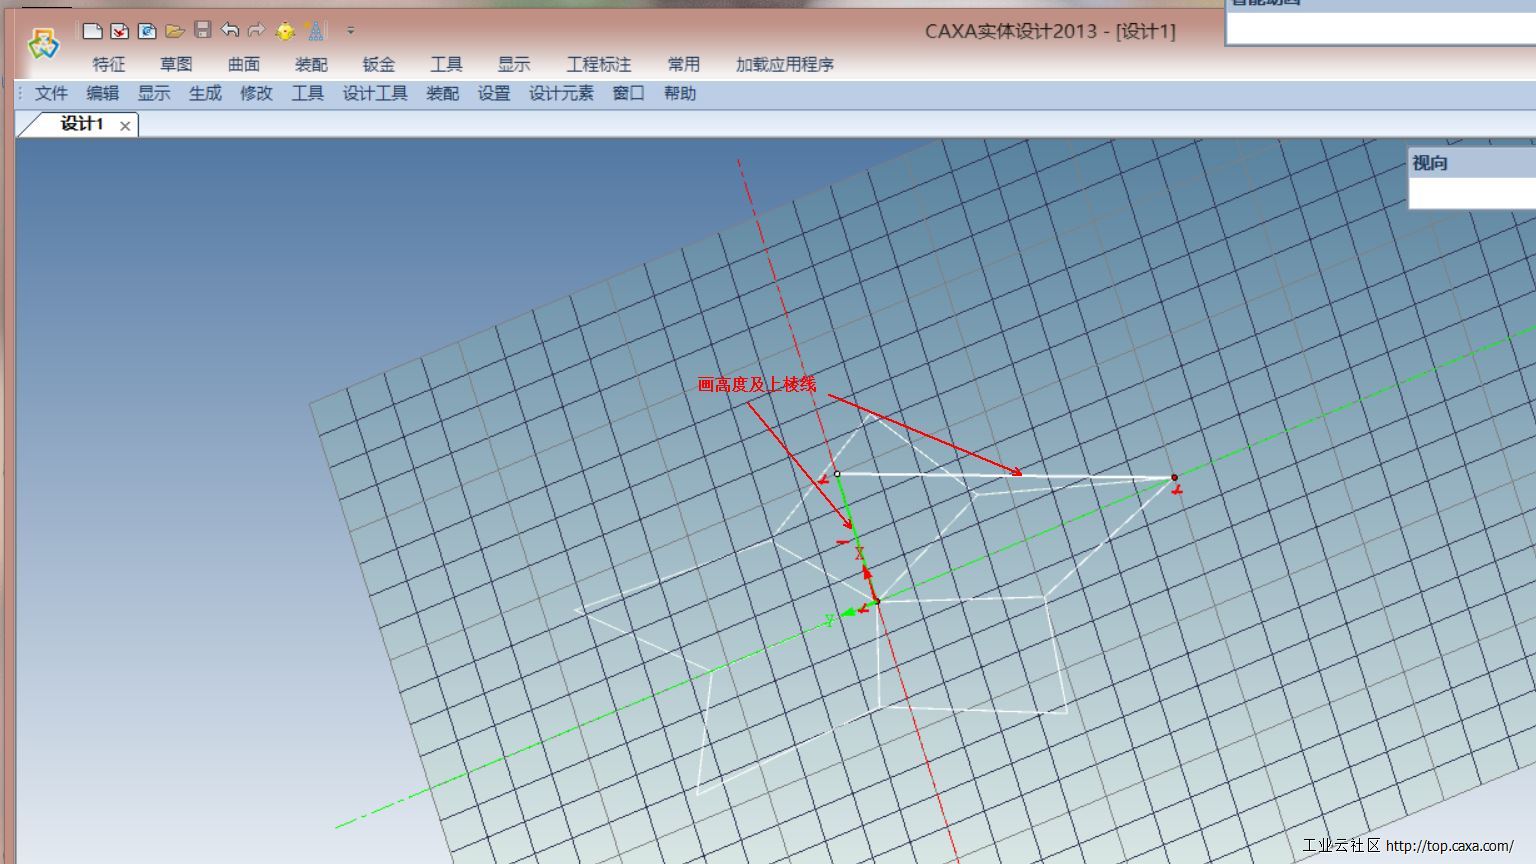Image resolution: width=1536 pixels, height=864 pixels.
Task: Switch to the 工程标注 ribbon tab
Action: tap(599, 64)
